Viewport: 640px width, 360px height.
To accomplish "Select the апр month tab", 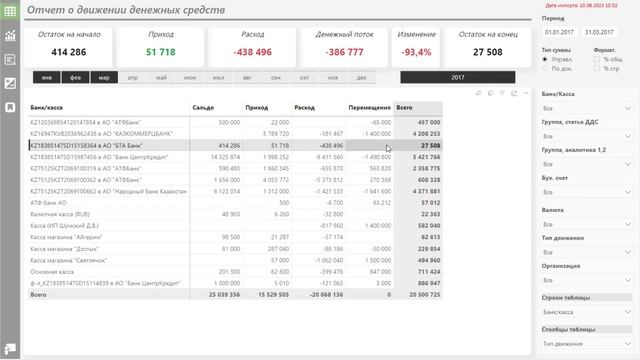I will coord(133,77).
